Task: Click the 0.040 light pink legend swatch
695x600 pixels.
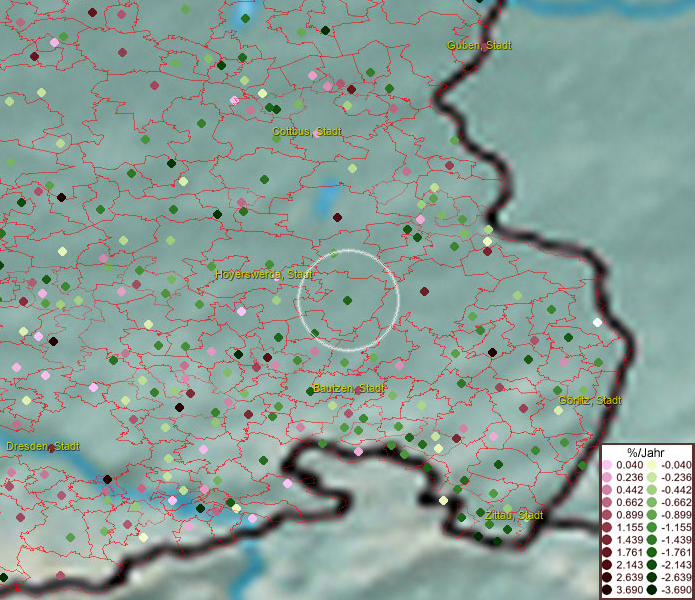Action: (608, 465)
